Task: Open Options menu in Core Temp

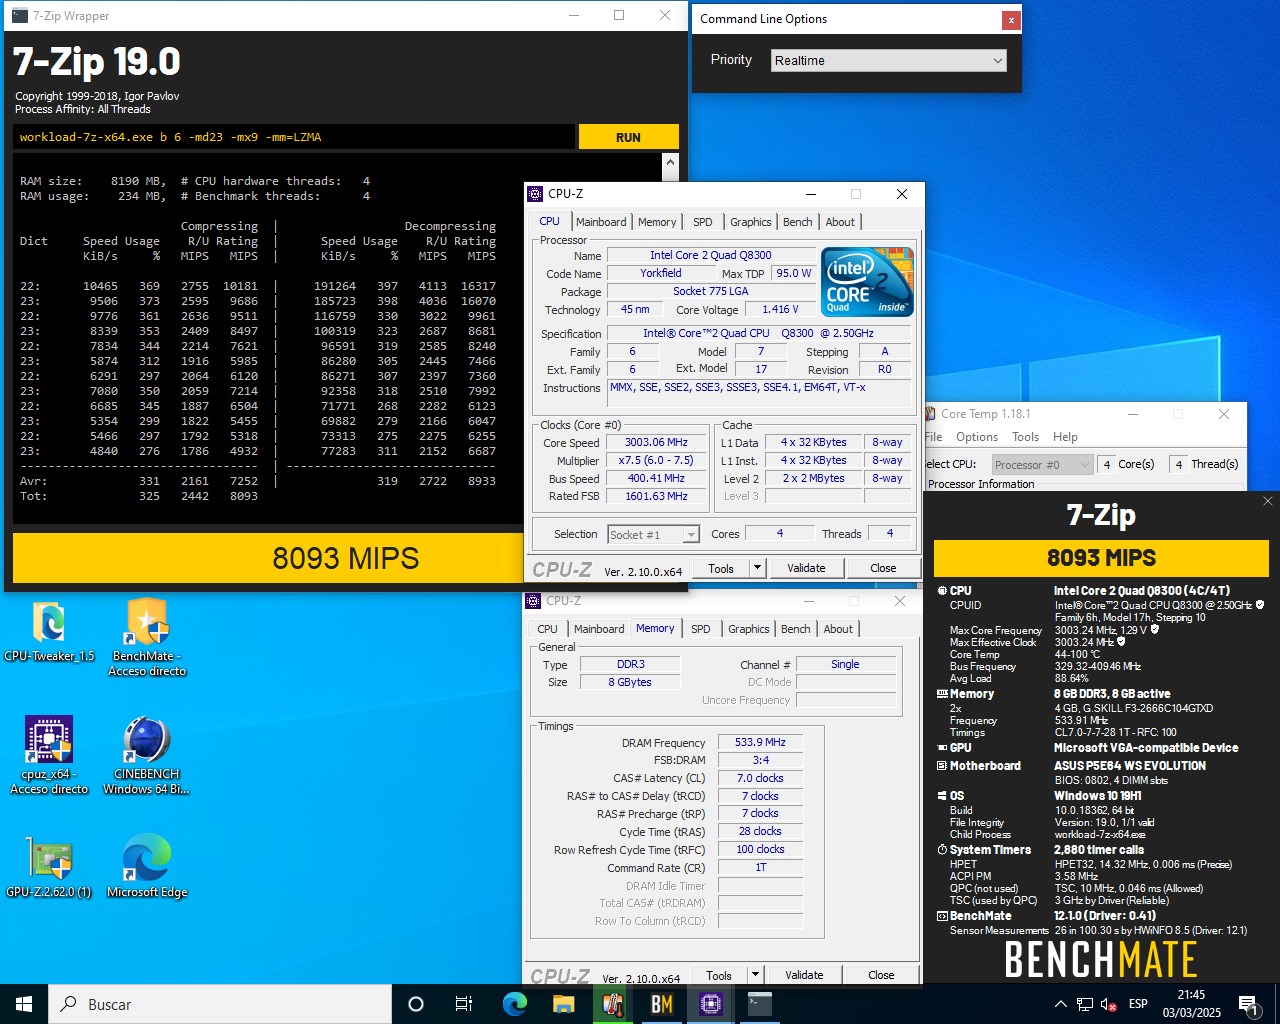Action: click(x=977, y=437)
